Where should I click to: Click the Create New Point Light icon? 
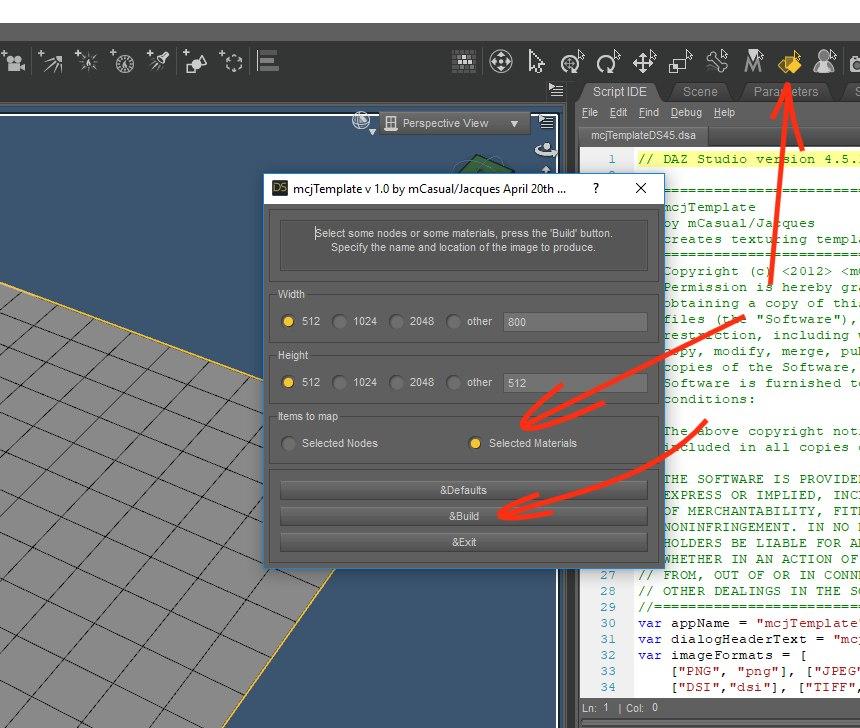tap(87, 61)
